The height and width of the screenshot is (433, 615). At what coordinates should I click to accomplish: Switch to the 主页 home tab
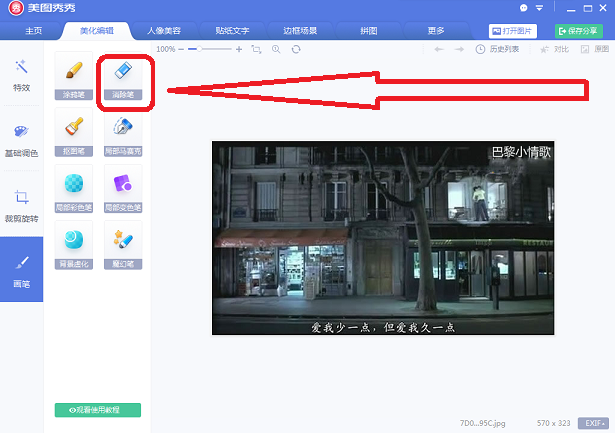pyautogui.click(x=33, y=31)
